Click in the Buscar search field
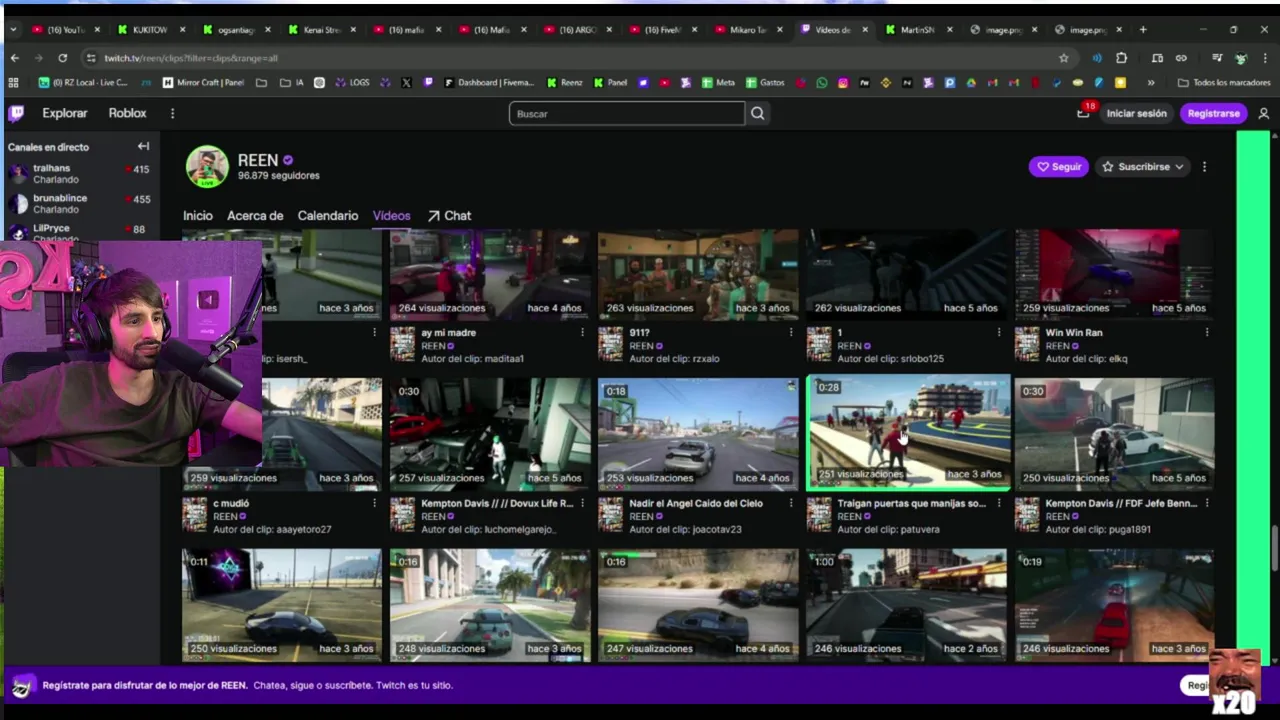The image size is (1280, 720). pyautogui.click(x=626, y=113)
